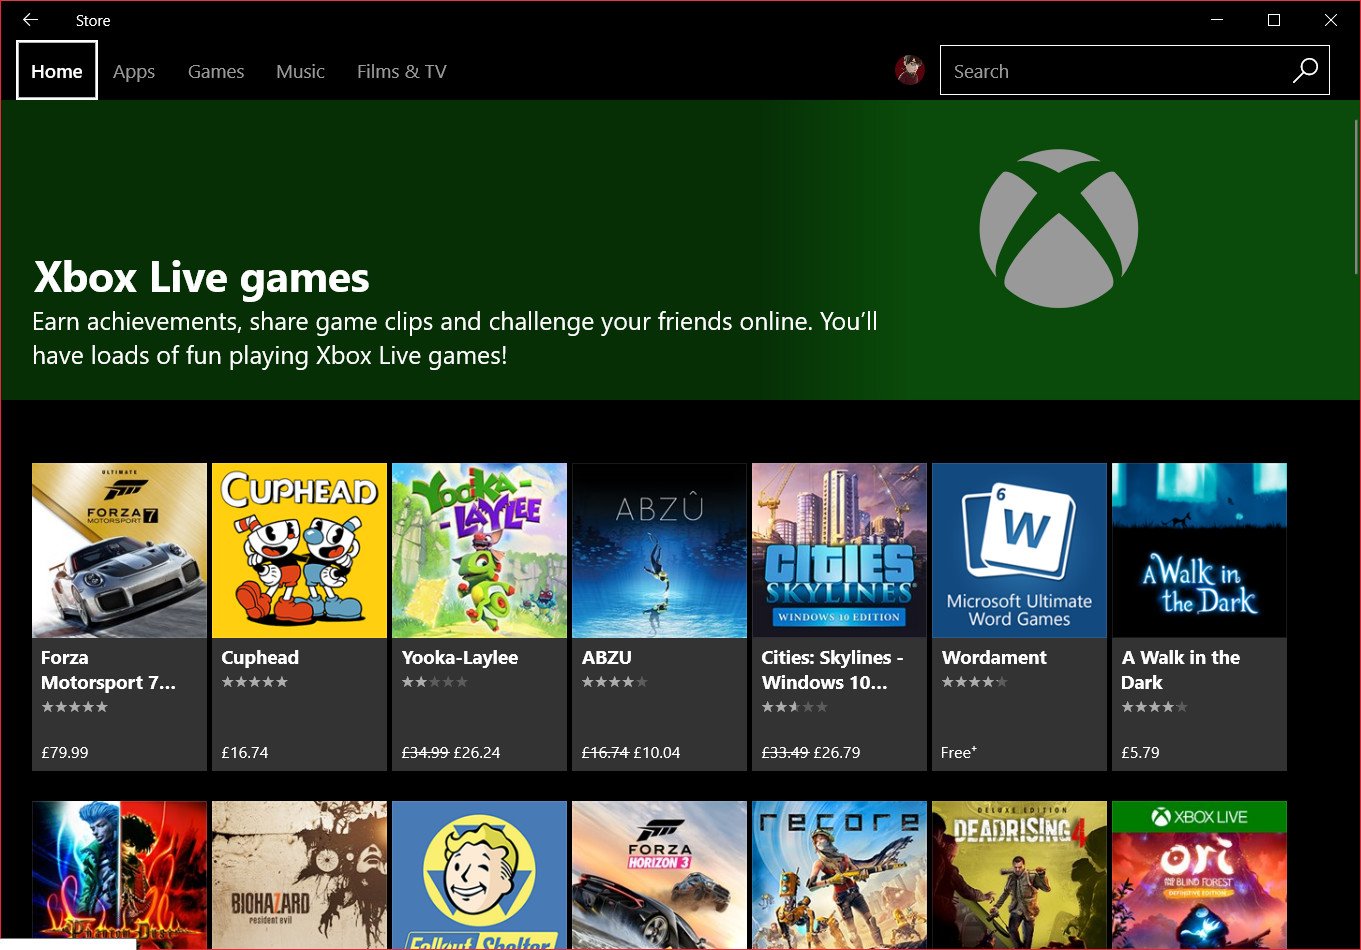
Task: Open the Biohazard Resident Evil cover art
Action: pos(300,875)
